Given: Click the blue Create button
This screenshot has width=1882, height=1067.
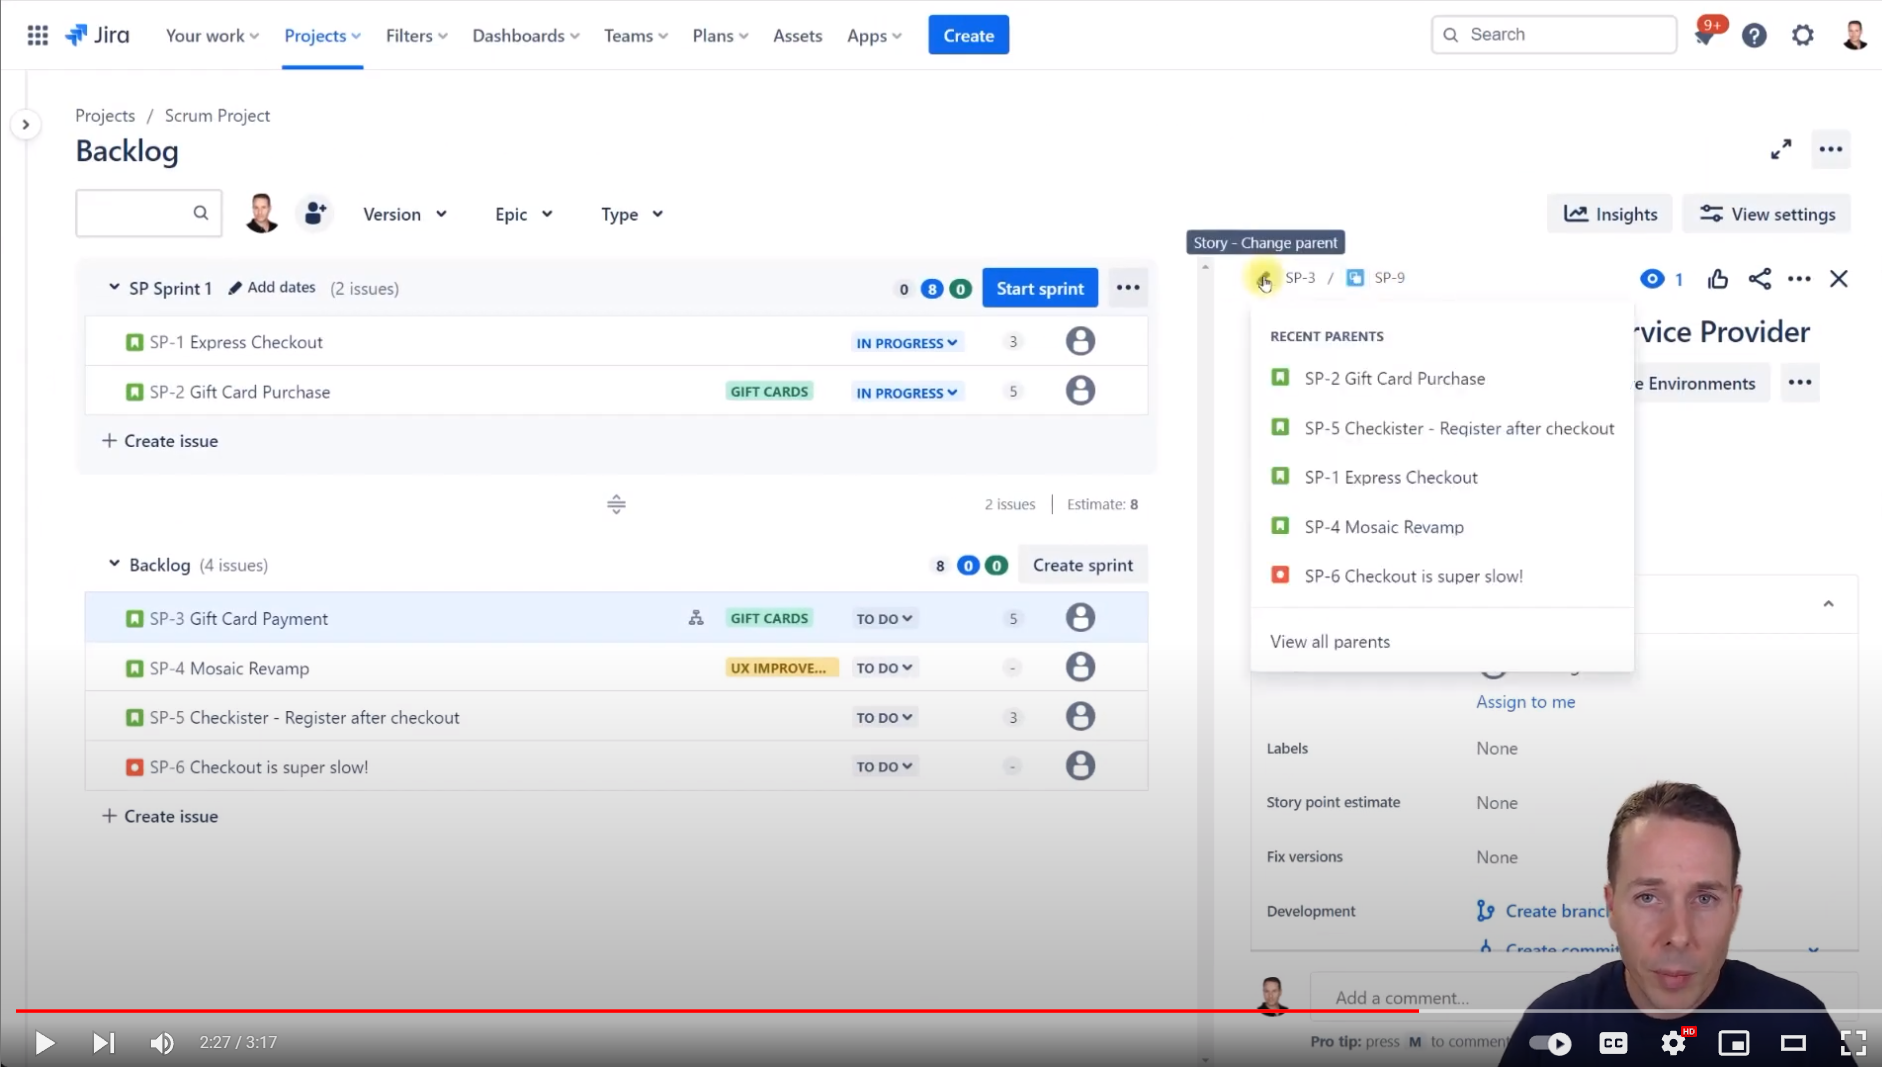Looking at the screenshot, I should pyautogui.click(x=968, y=35).
